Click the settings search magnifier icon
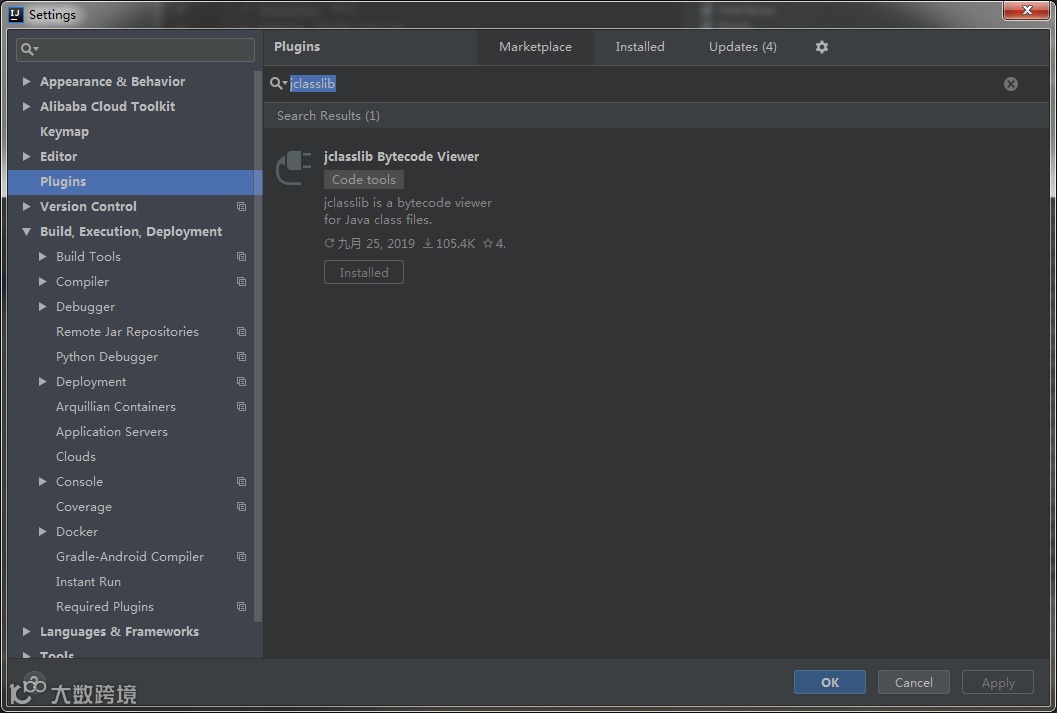Image resolution: width=1057 pixels, height=713 pixels. (x=29, y=49)
